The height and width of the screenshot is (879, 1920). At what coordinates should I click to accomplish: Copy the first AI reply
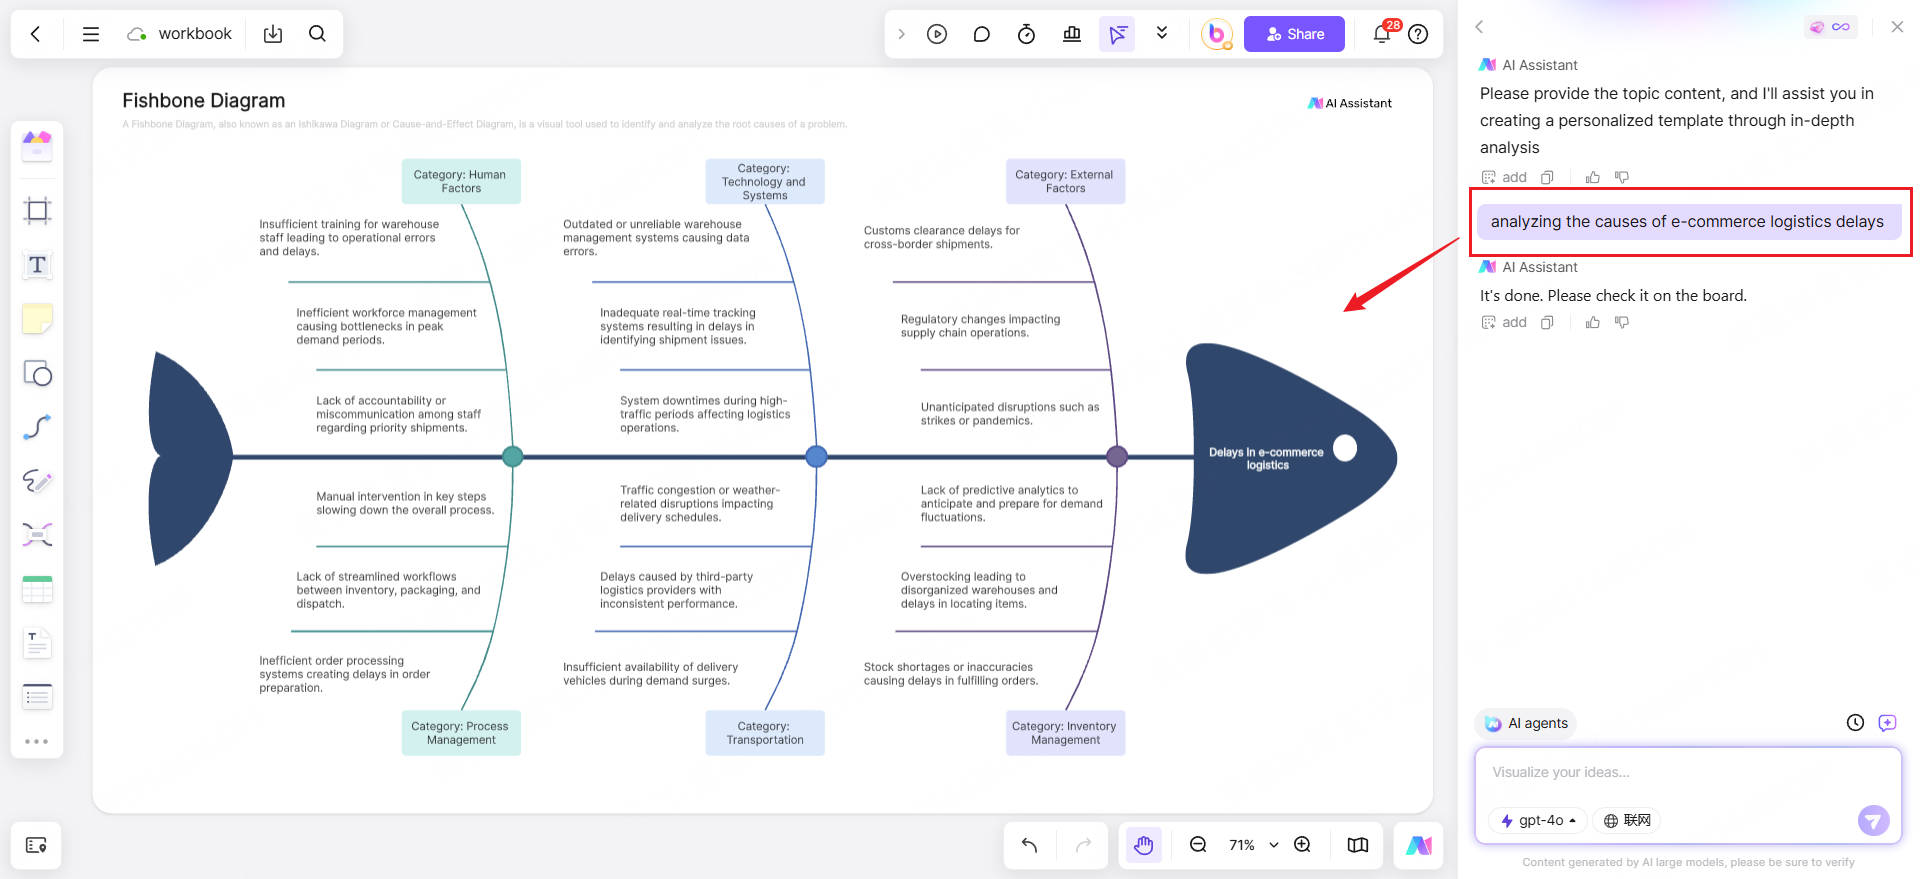point(1547,177)
